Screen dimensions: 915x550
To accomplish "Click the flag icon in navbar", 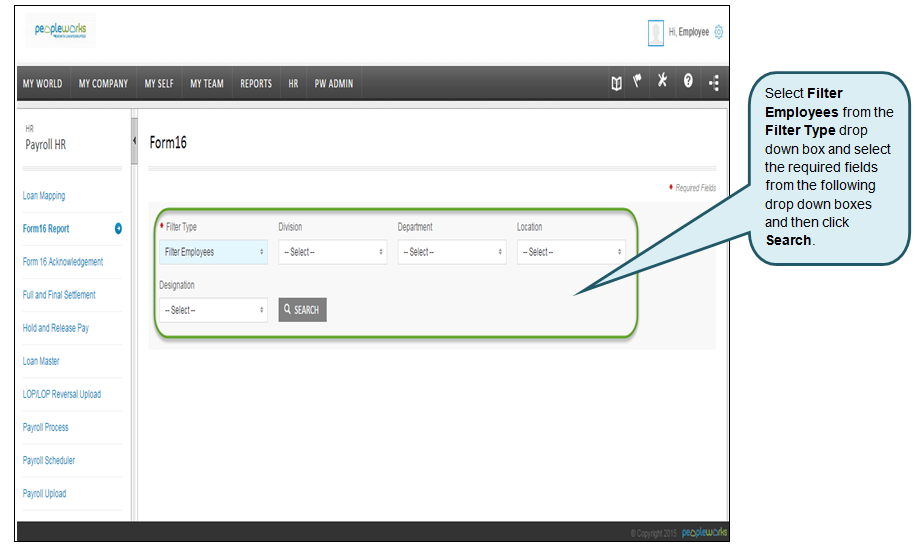I will click(x=637, y=83).
